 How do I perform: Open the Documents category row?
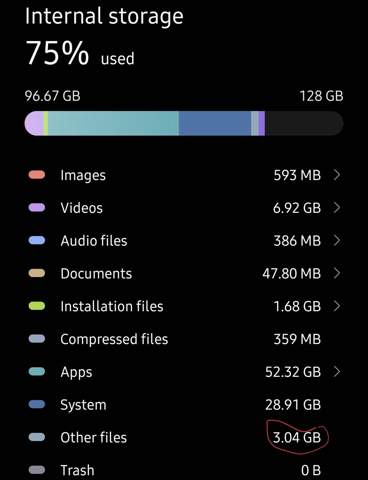click(184, 273)
